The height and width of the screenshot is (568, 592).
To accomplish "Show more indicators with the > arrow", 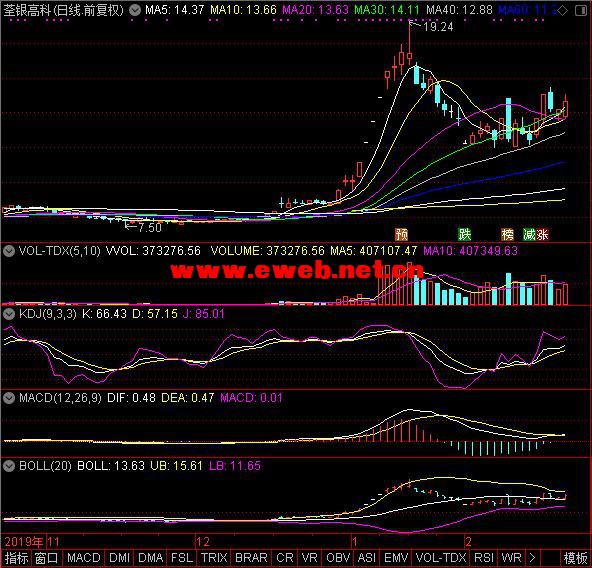I will click(532, 558).
